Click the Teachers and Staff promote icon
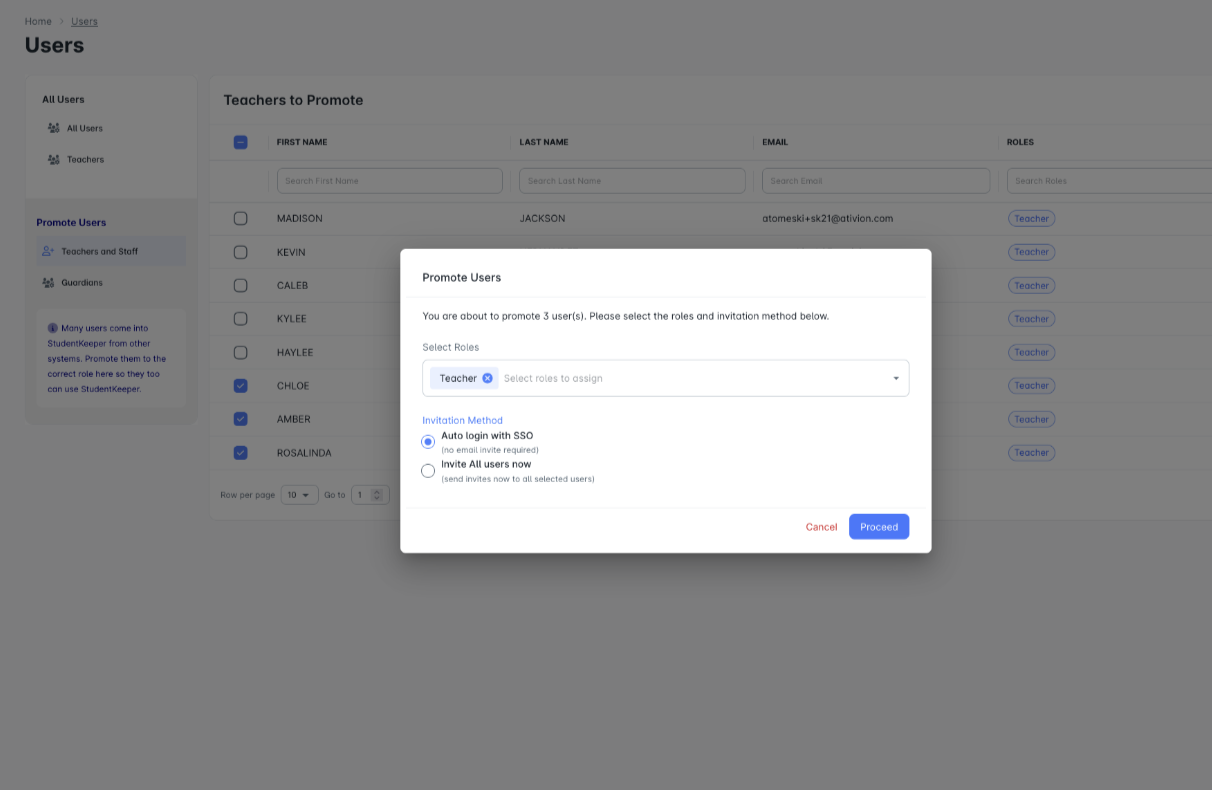 [x=48, y=251]
